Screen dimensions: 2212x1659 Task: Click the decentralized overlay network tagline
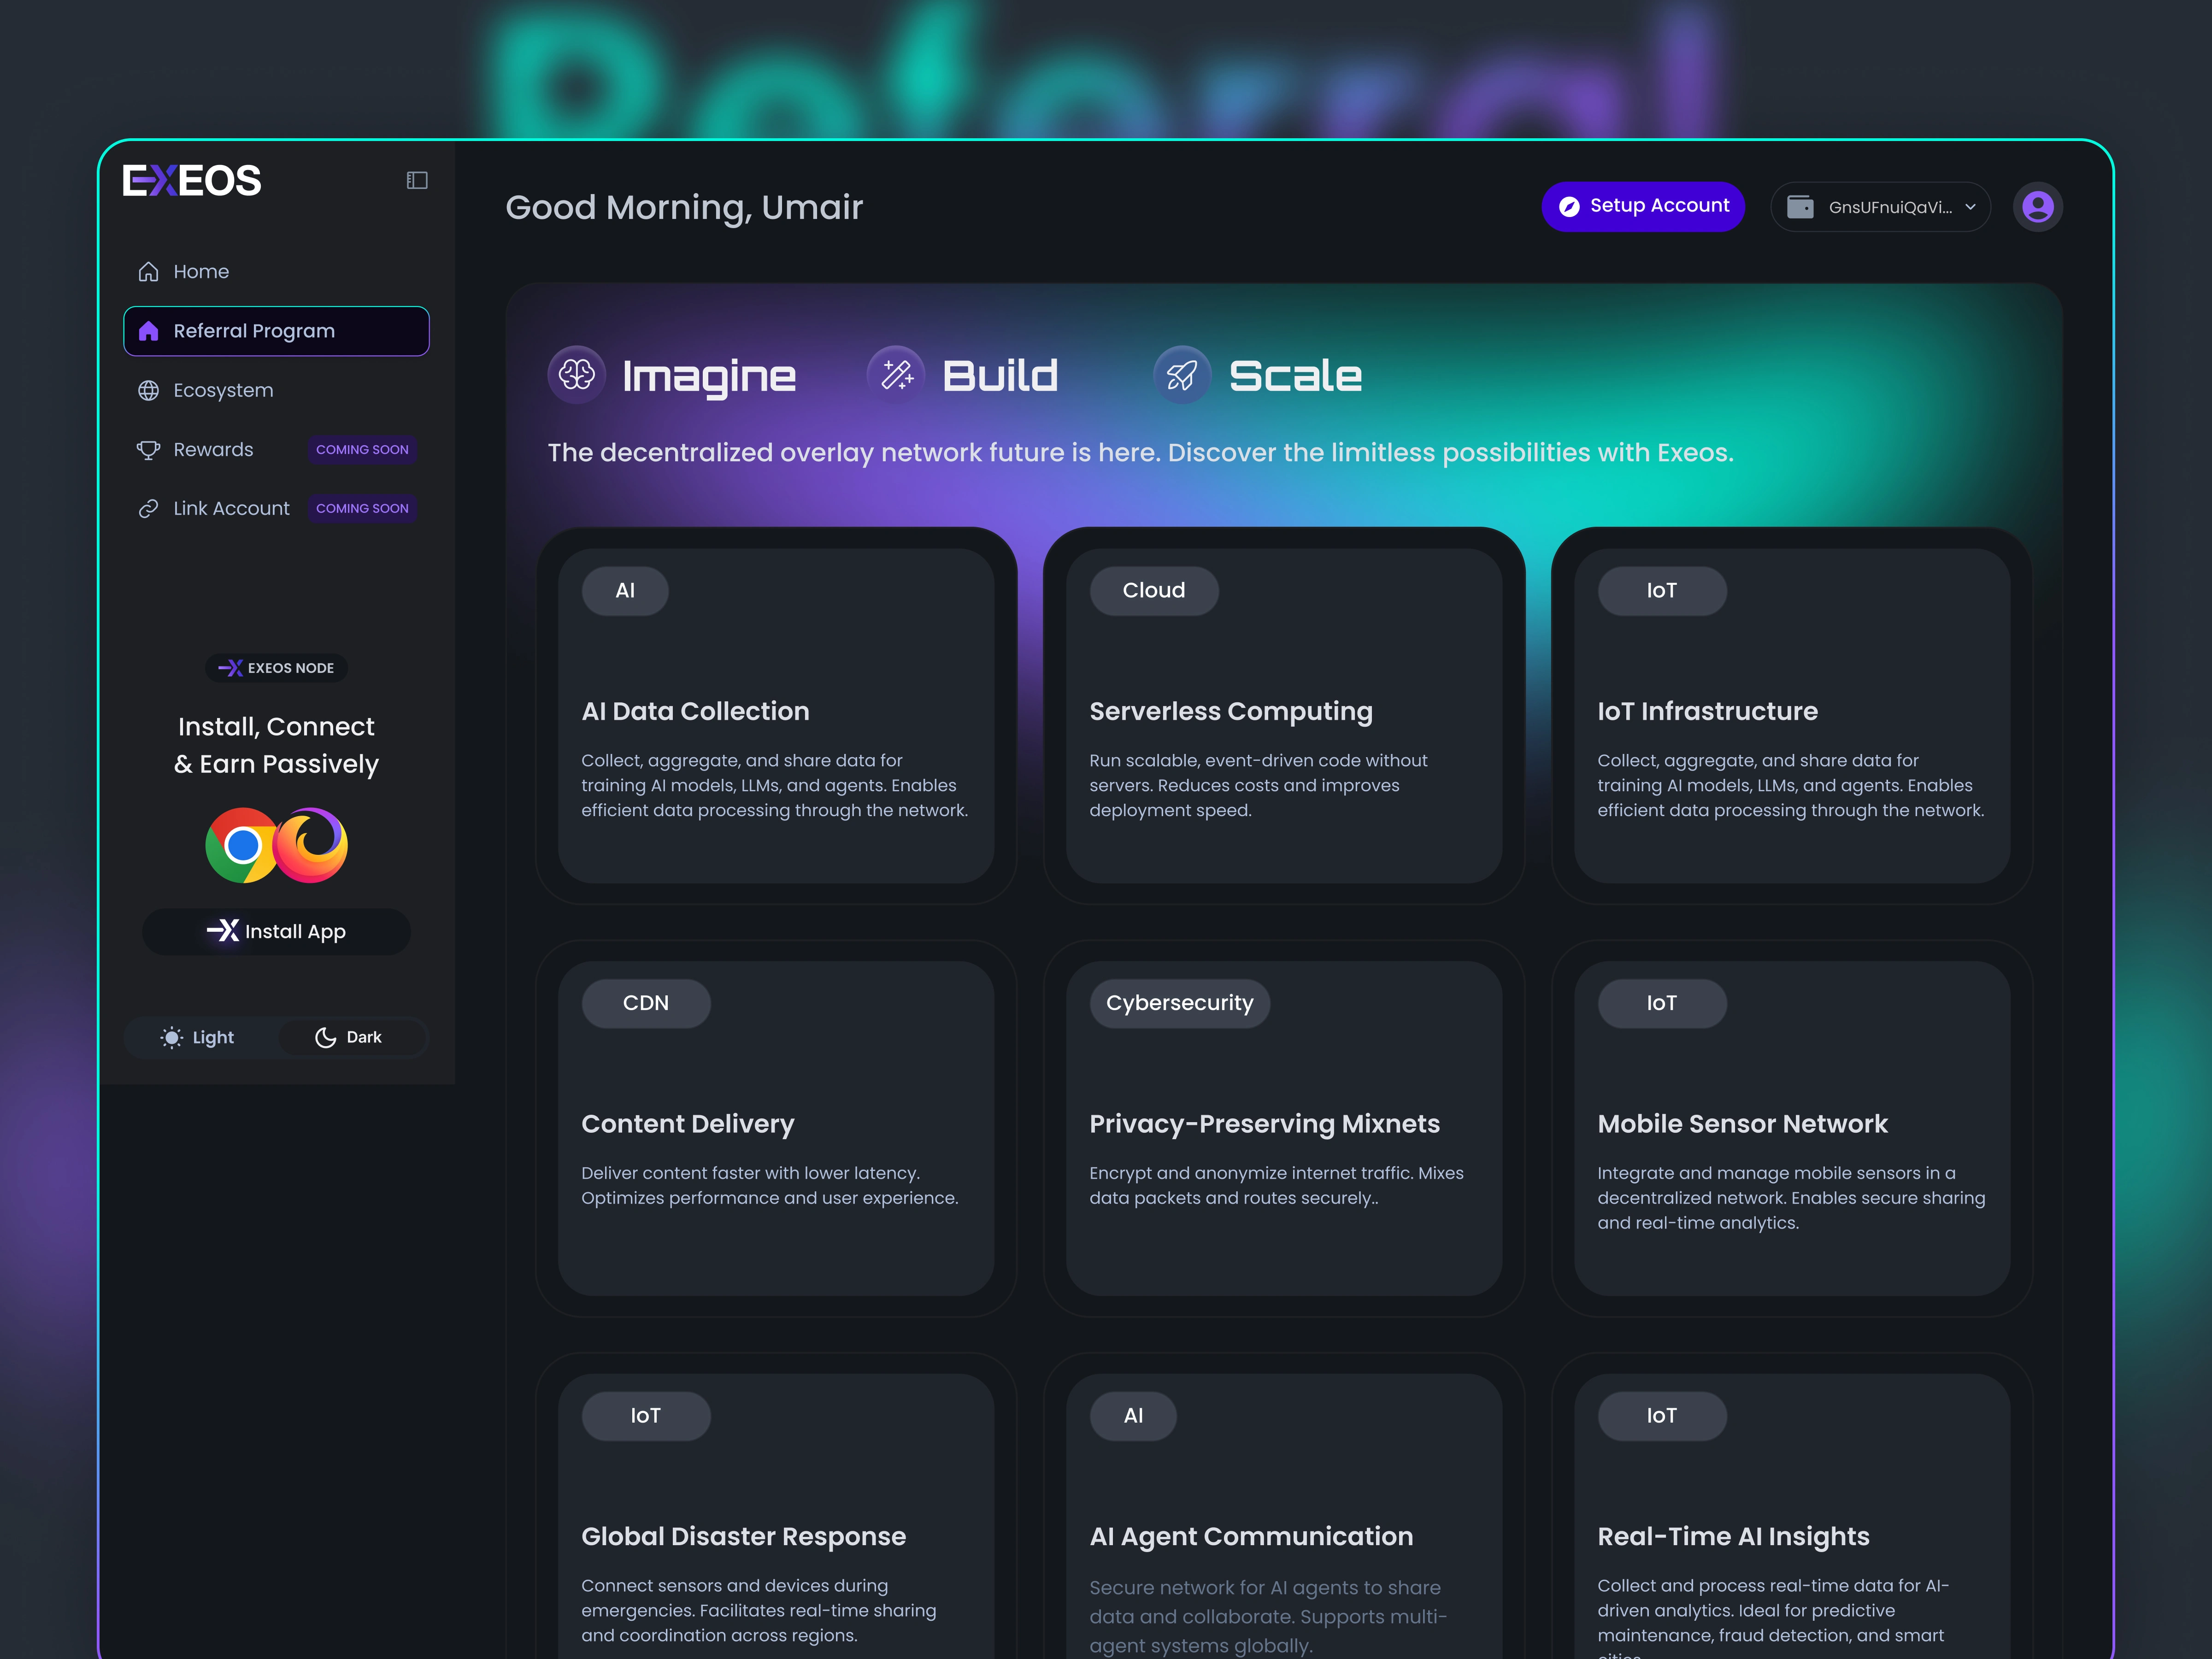tap(1141, 453)
